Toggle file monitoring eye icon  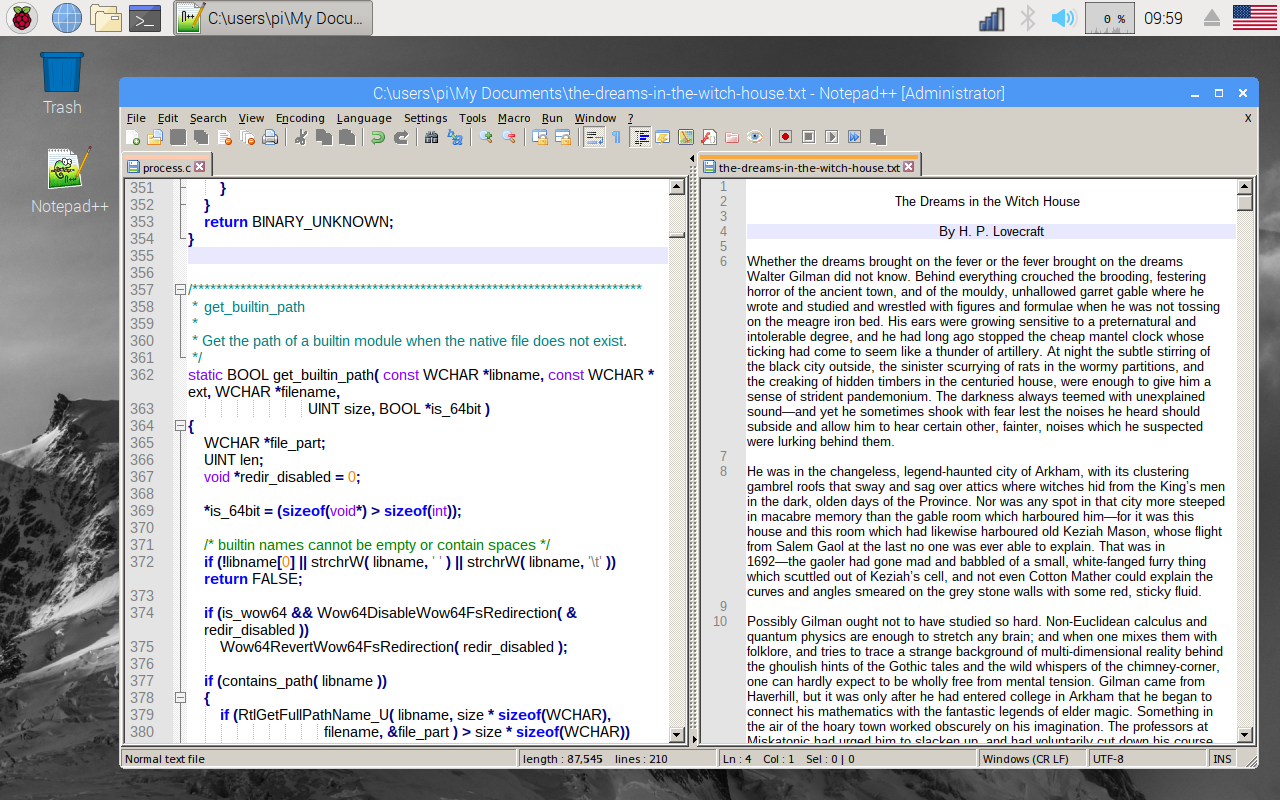755,137
